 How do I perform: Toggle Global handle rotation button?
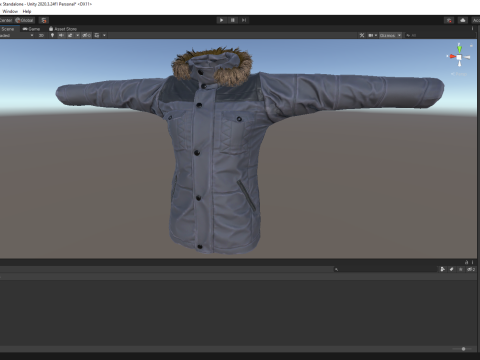(25, 20)
